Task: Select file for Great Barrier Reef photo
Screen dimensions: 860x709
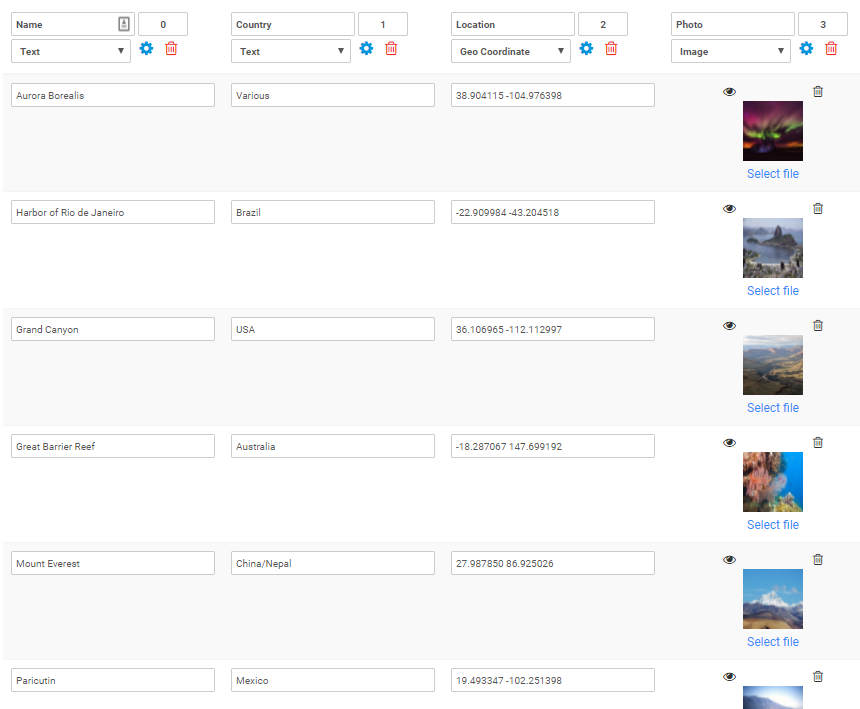Action: (773, 525)
